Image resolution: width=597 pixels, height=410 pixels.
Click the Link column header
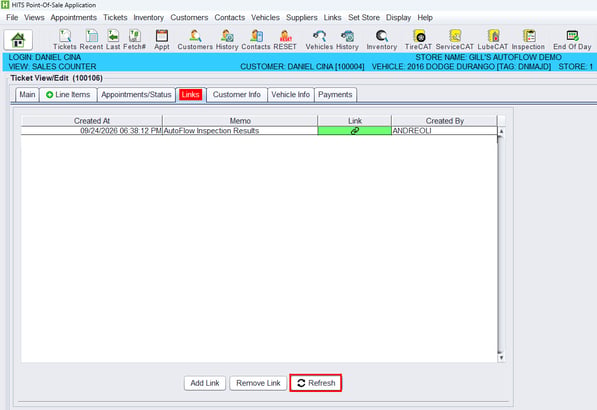354,121
